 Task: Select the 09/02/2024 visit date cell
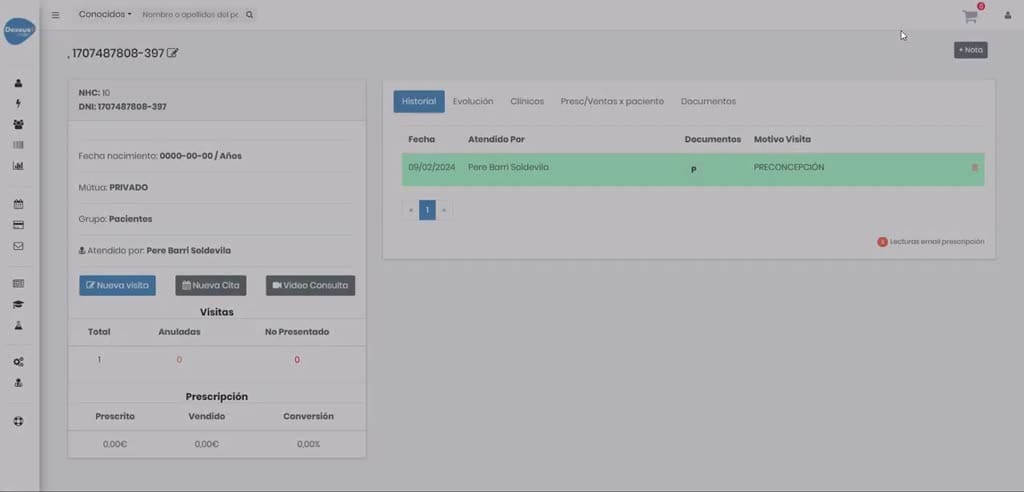point(432,167)
